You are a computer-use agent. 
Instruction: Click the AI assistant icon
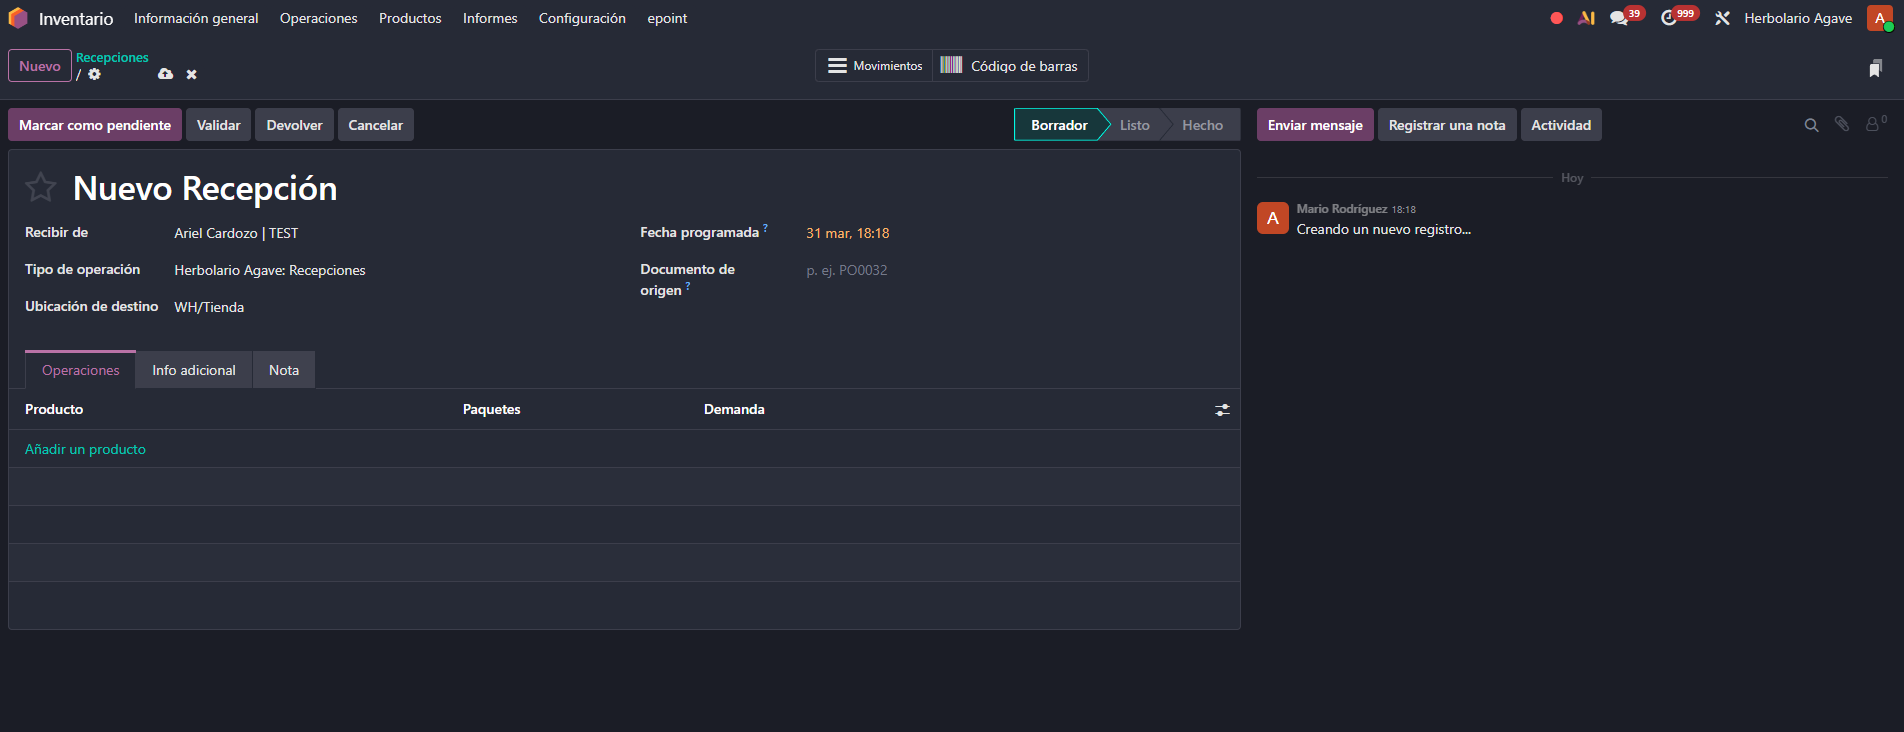pyautogui.click(x=1586, y=18)
